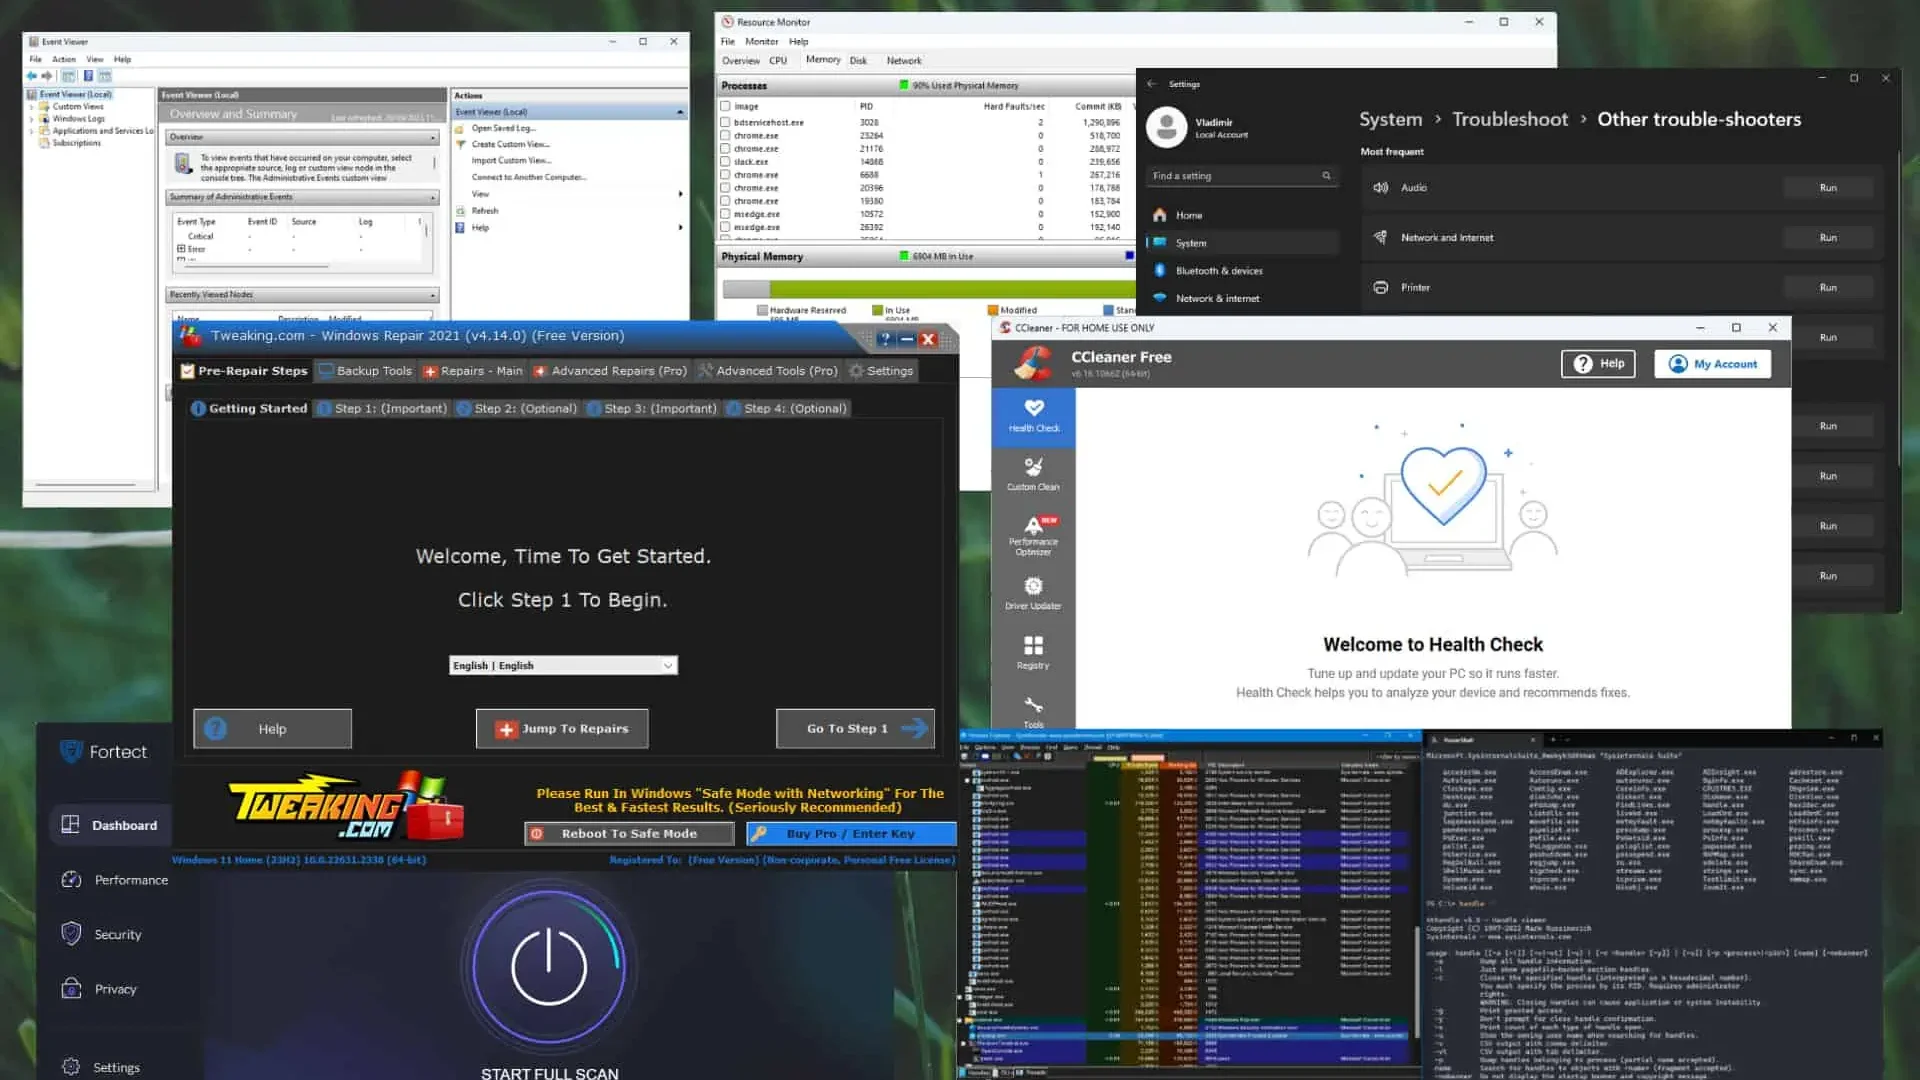Image resolution: width=1920 pixels, height=1080 pixels.
Task: Run the Printer troubleshooter
Action: coord(1828,288)
